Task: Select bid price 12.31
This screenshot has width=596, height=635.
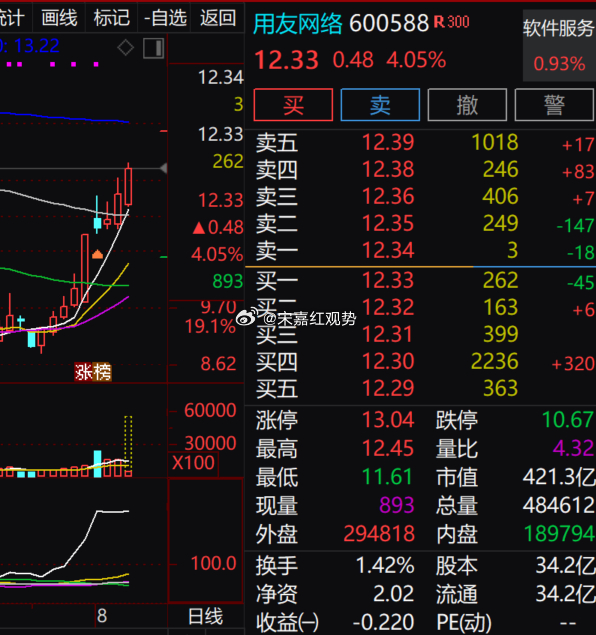Action: click(x=388, y=335)
